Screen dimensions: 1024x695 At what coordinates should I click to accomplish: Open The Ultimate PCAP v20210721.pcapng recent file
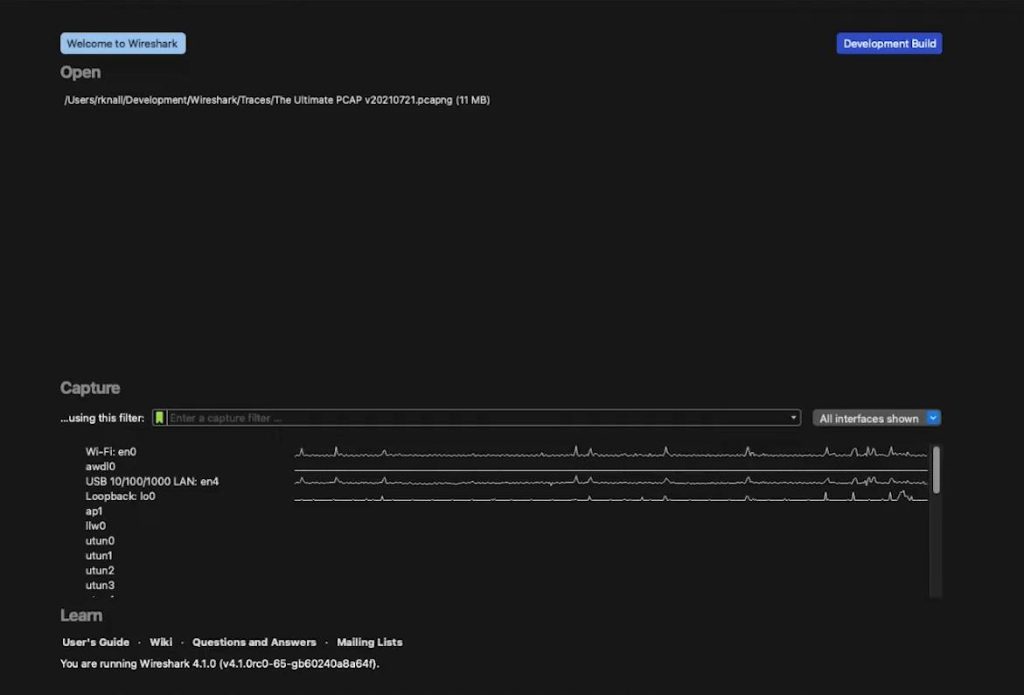(x=277, y=100)
